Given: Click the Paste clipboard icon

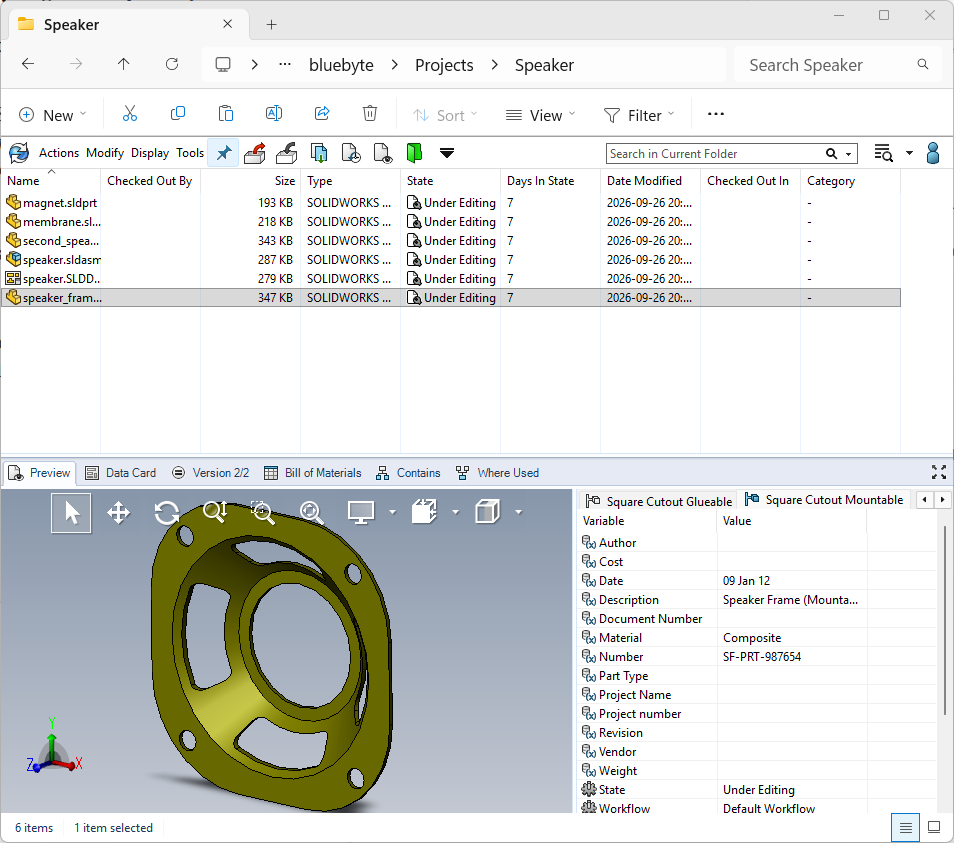Looking at the screenshot, I should pos(226,114).
